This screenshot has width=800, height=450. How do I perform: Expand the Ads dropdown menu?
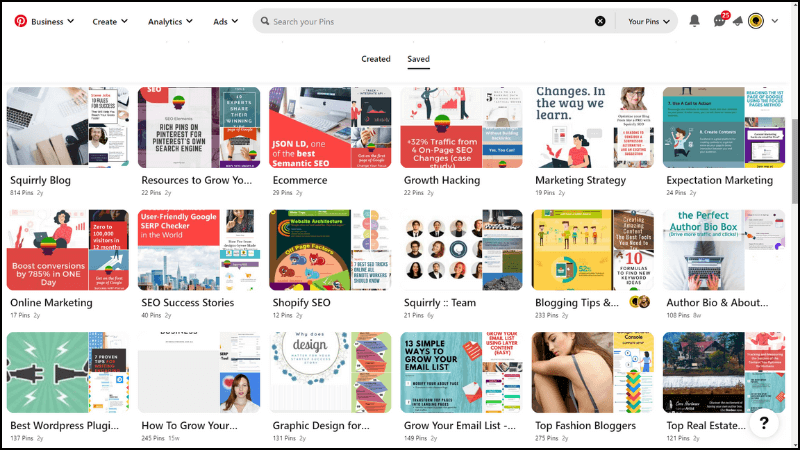tap(226, 21)
